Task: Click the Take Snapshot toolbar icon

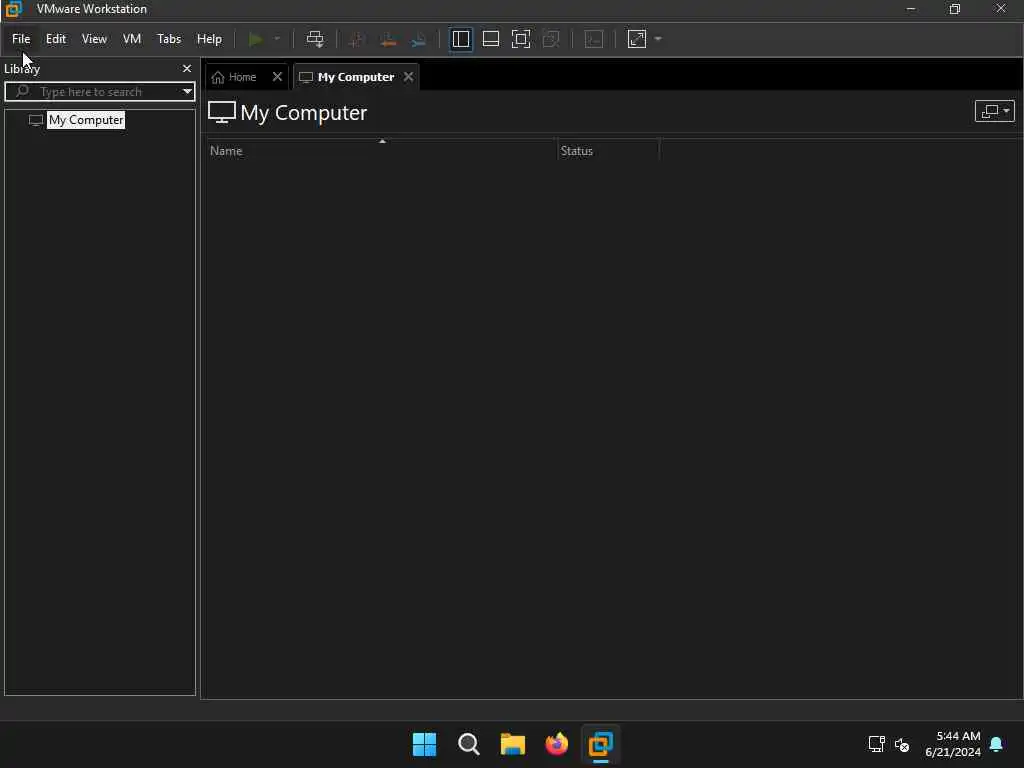Action: [357, 39]
